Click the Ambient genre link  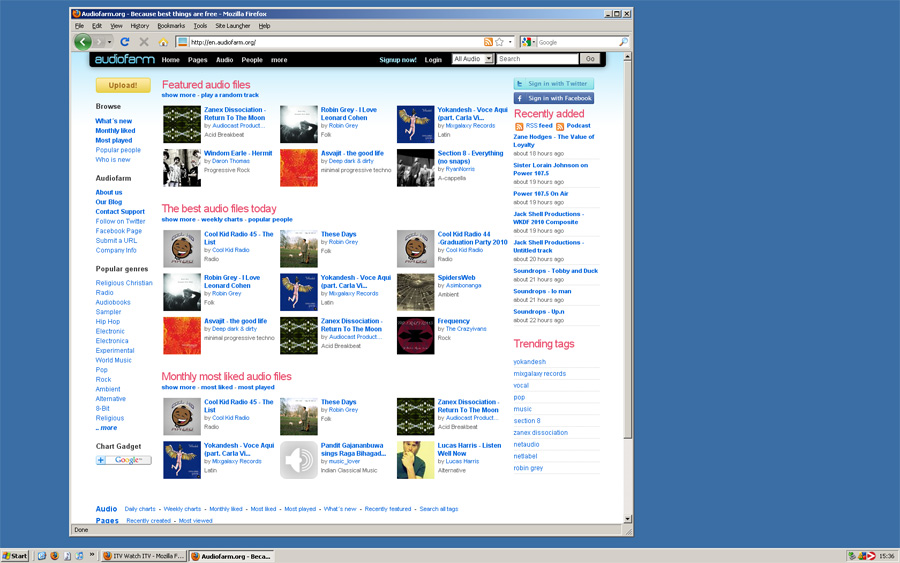pyautogui.click(x=108, y=389)
